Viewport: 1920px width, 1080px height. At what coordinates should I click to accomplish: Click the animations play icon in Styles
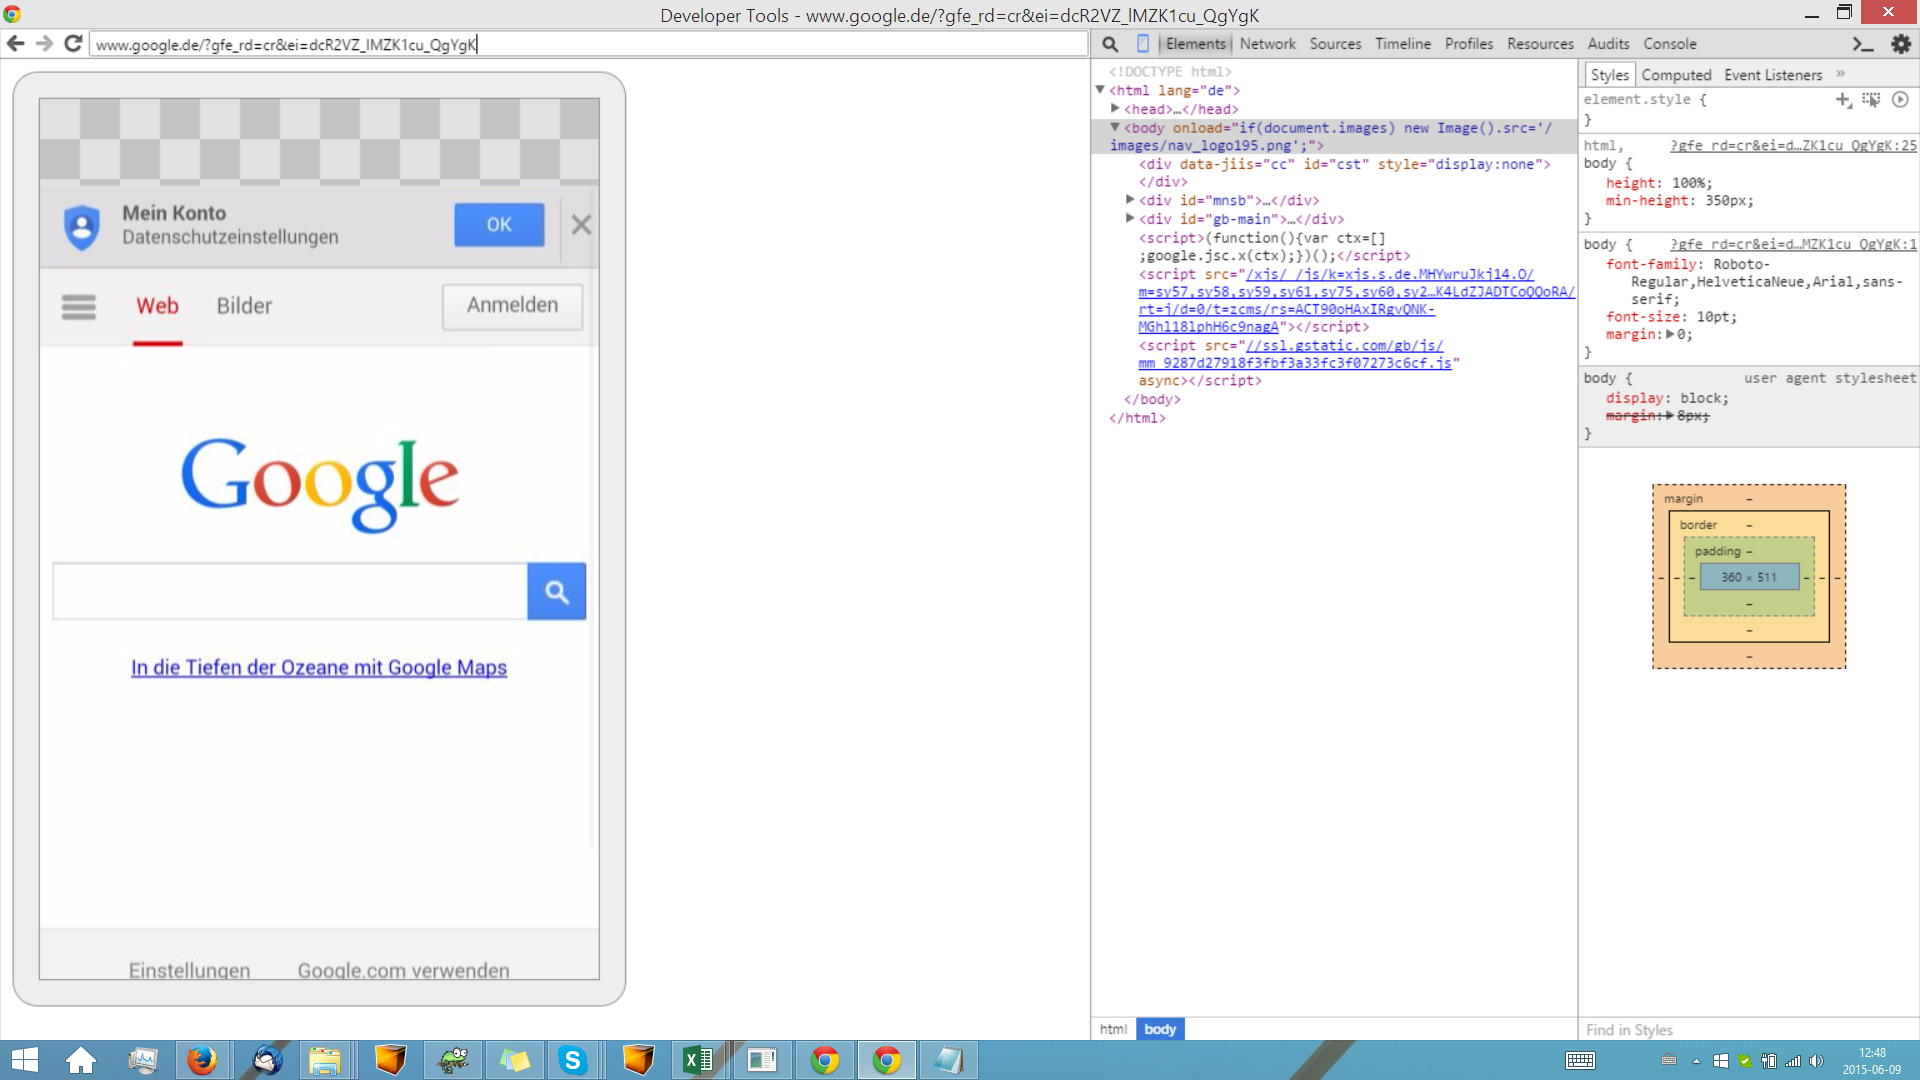(1900, 99)
